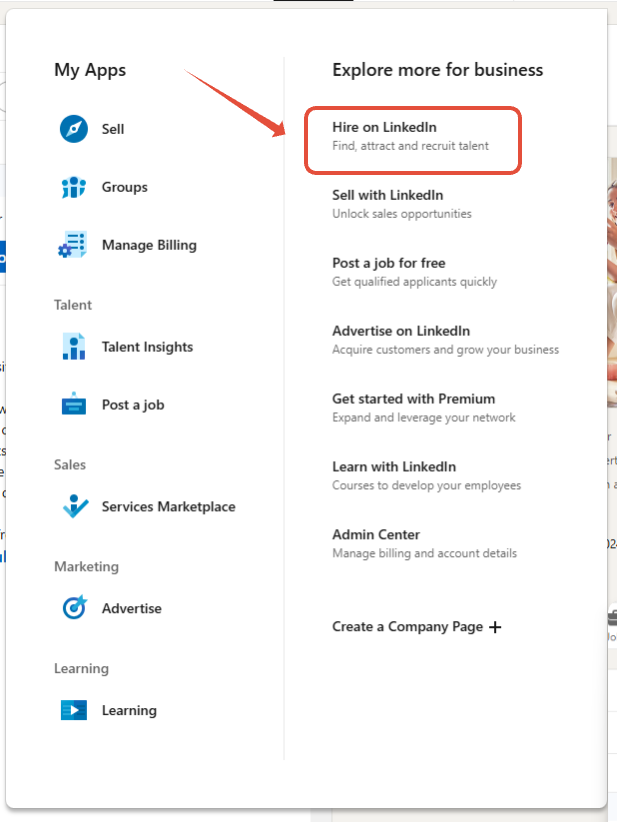
Task: Open Talent Insights label
Action: [147, 347]
